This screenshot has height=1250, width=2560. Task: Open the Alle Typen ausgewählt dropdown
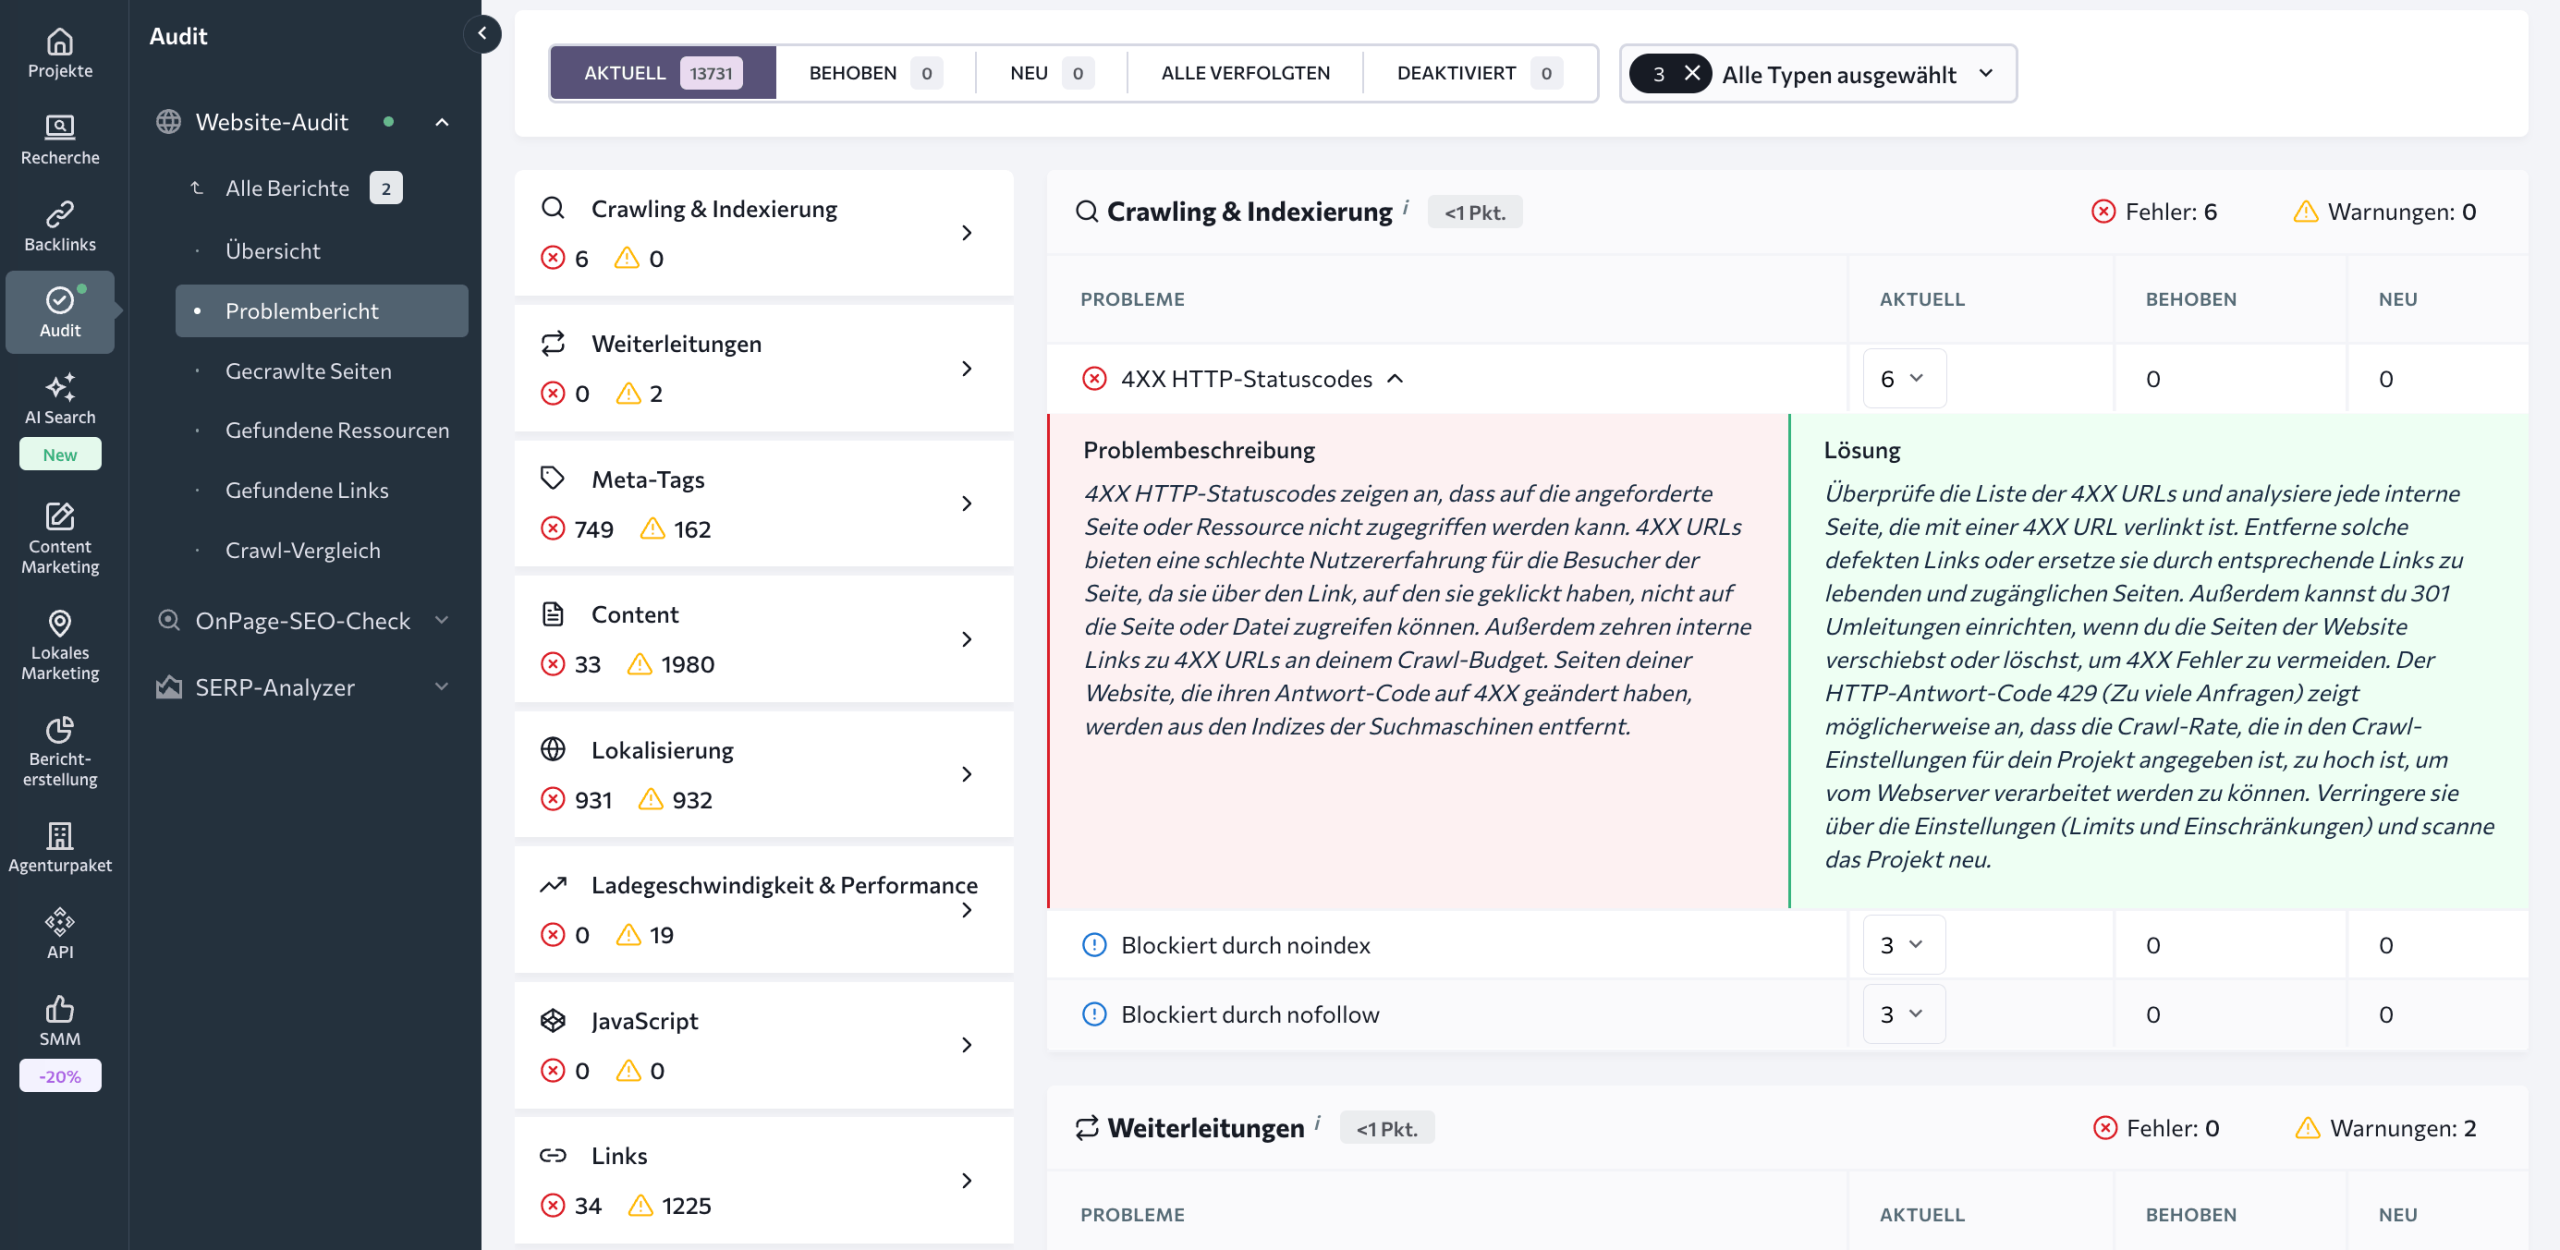[1818, 73]
